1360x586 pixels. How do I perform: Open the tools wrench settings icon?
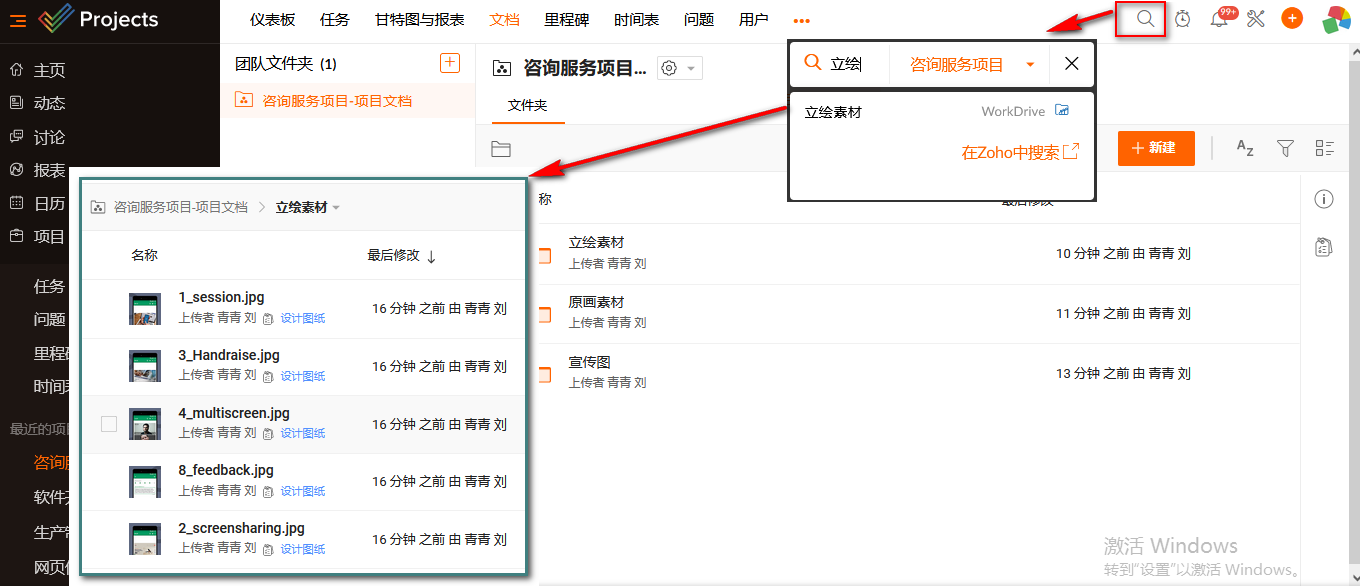point(1256,19)
